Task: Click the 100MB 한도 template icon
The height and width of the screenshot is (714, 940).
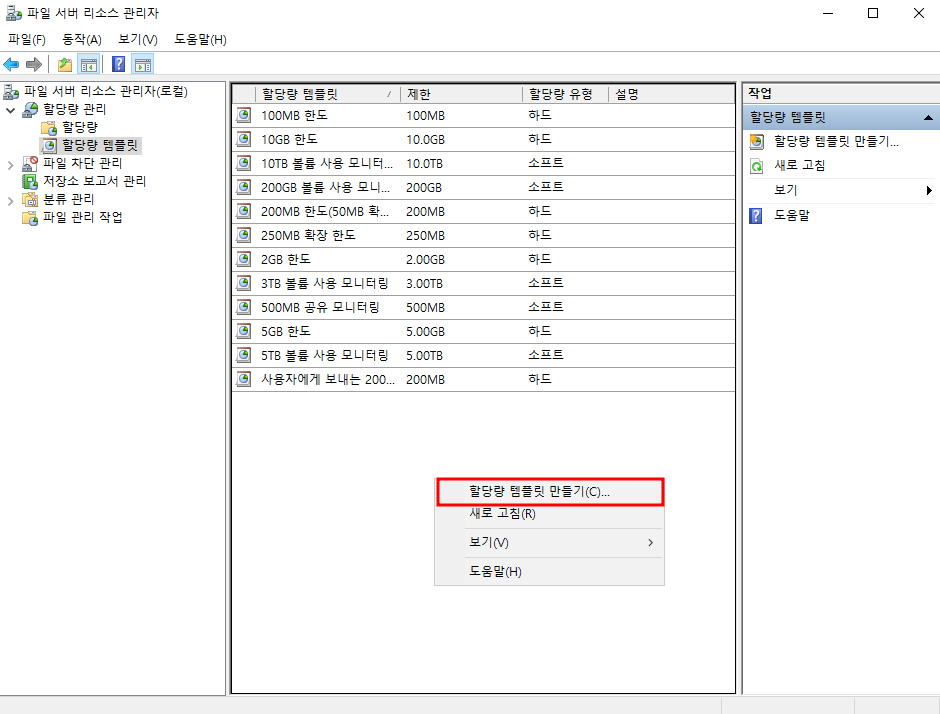Action: click(x=243, y=115)
